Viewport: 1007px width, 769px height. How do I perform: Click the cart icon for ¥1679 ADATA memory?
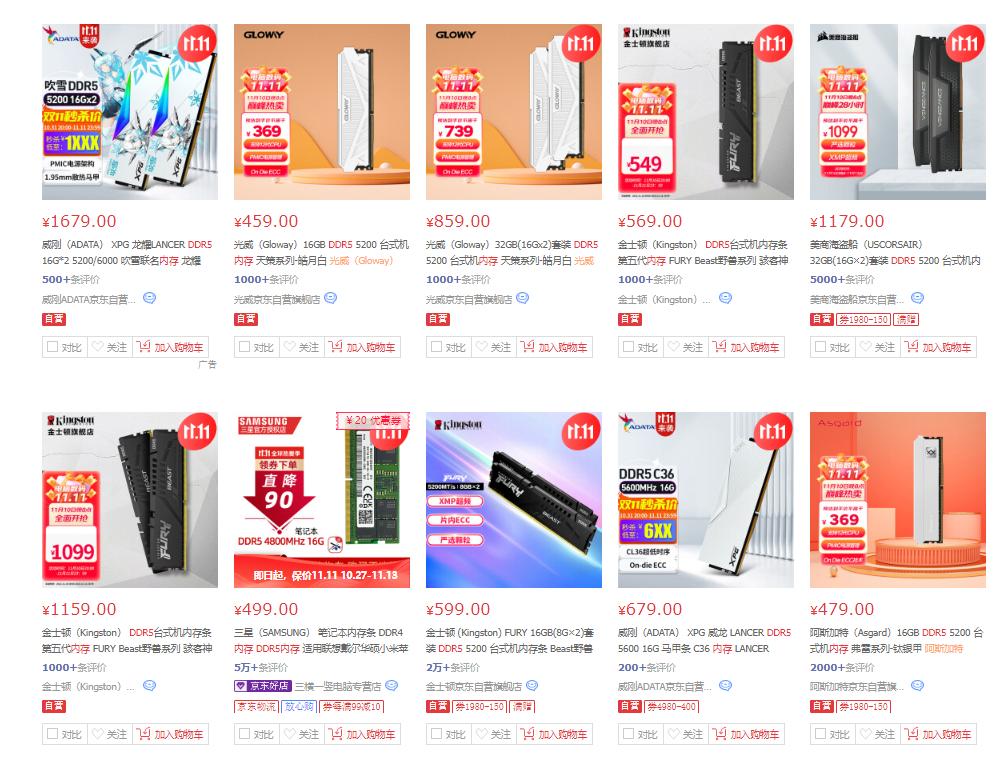(144, 347)
